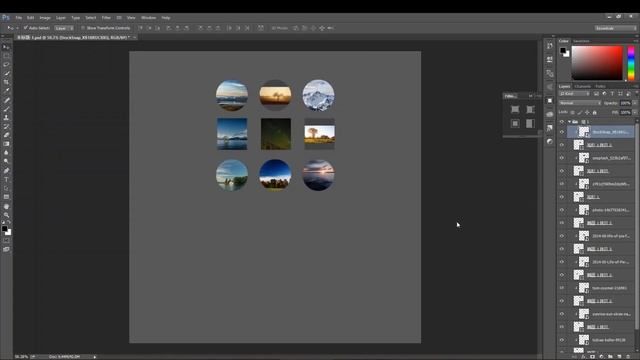Open the Filter menu
The image size is (640, 360).
coord(106,18)
